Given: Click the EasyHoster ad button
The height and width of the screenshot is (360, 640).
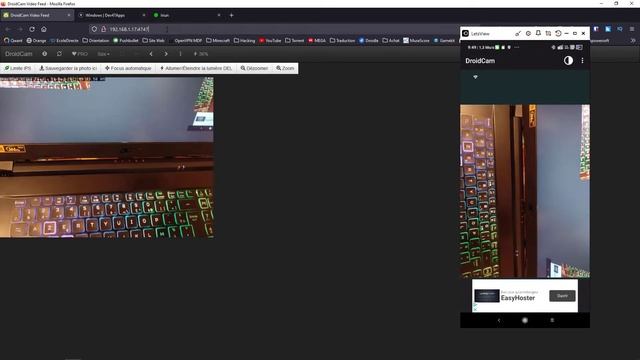Looking at the screenshot, I should [x=562, y=296].
